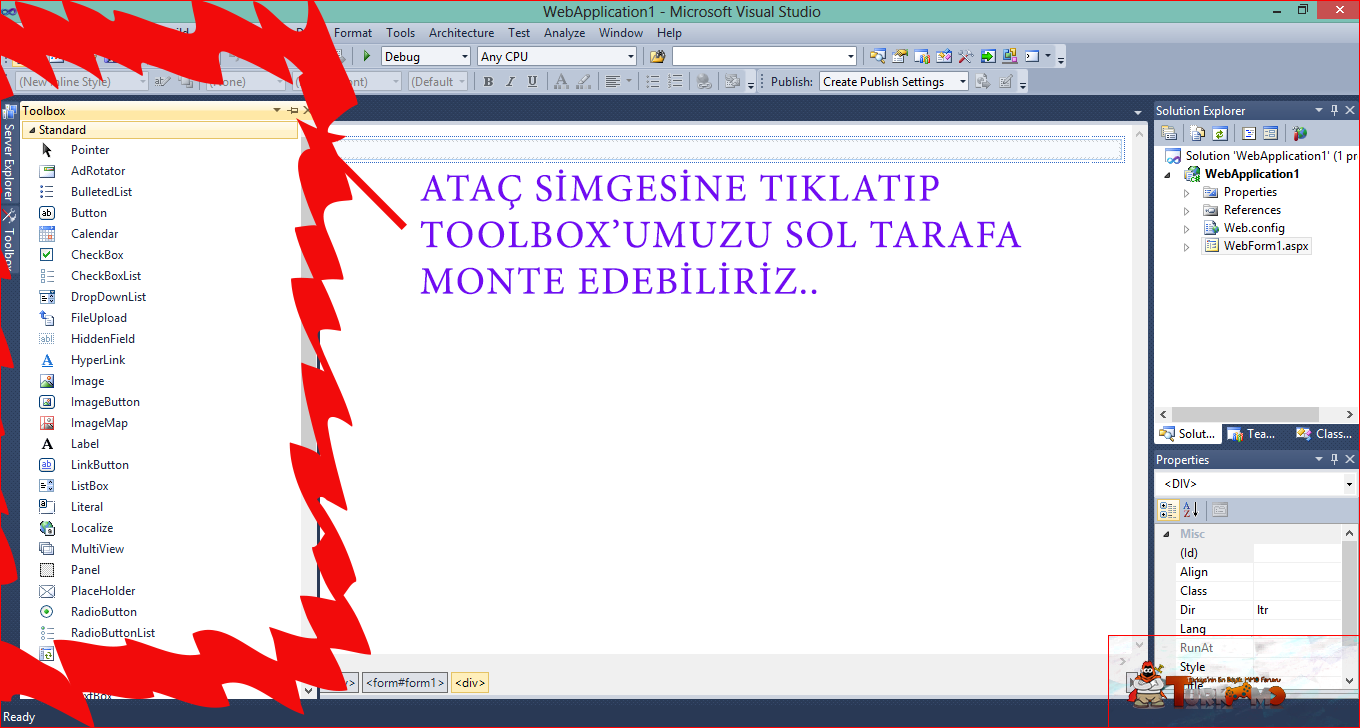Screen dimensions: 1360x728
Task: Collapse the Standard group in Toolbox
Action: (31, 130)
